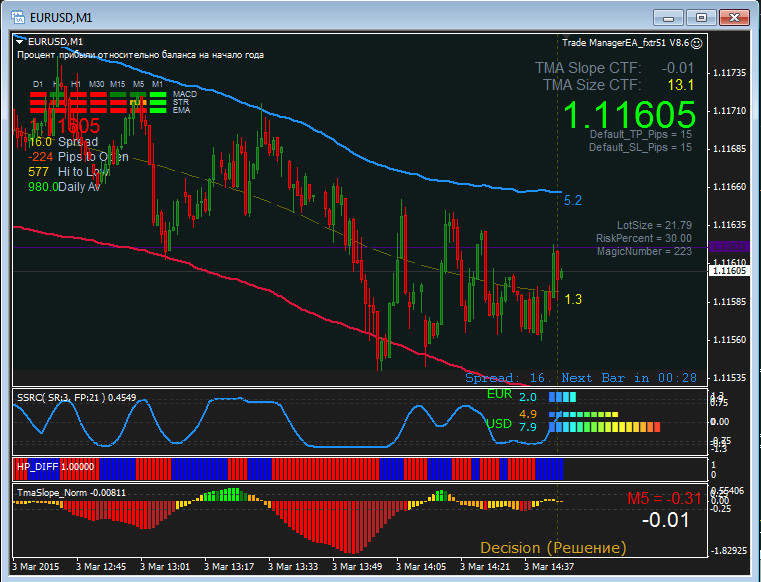This screenshot has width=761, height=582.
Task: Click the MACD row label
Action: pos(185,94)
